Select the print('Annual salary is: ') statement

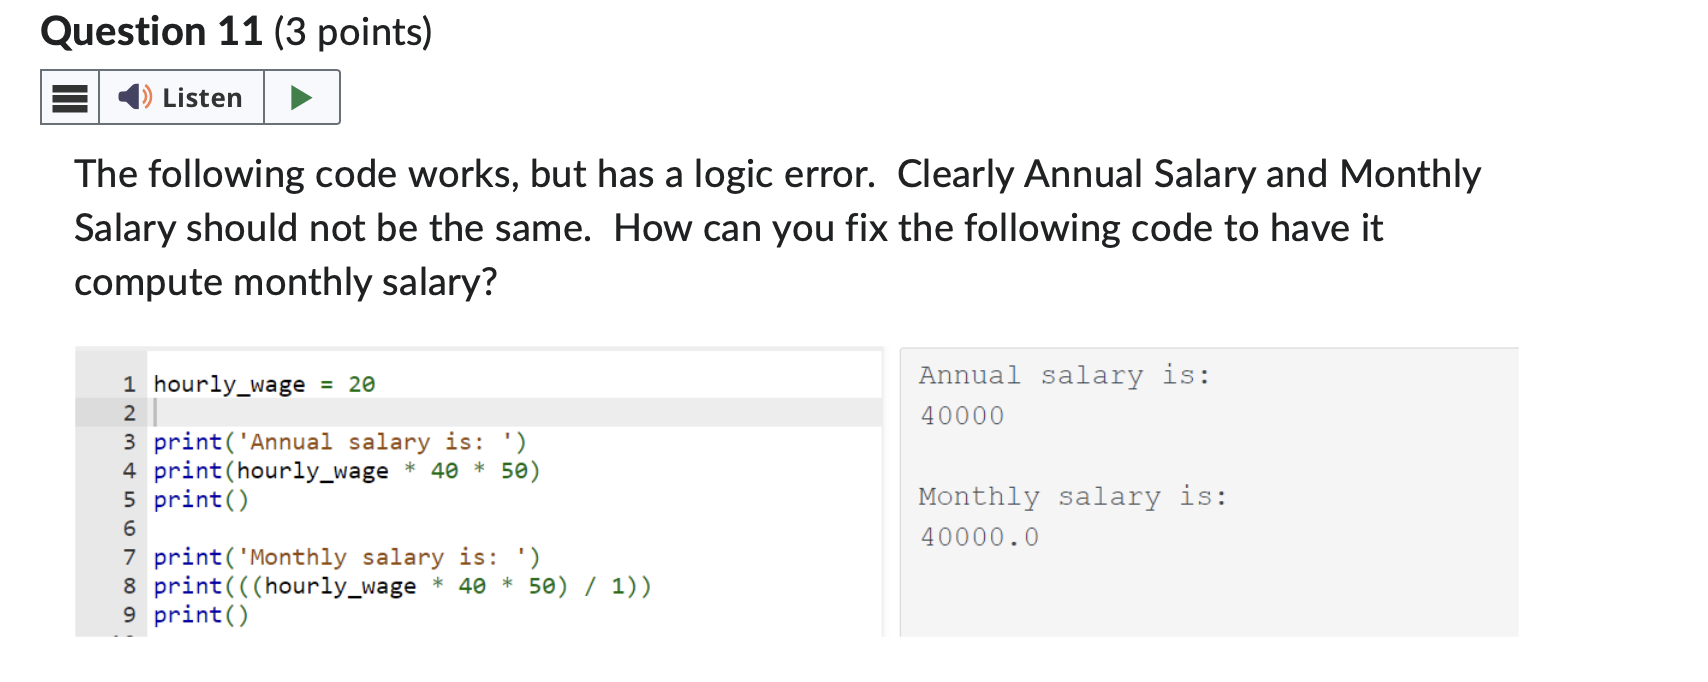[340, 441]
